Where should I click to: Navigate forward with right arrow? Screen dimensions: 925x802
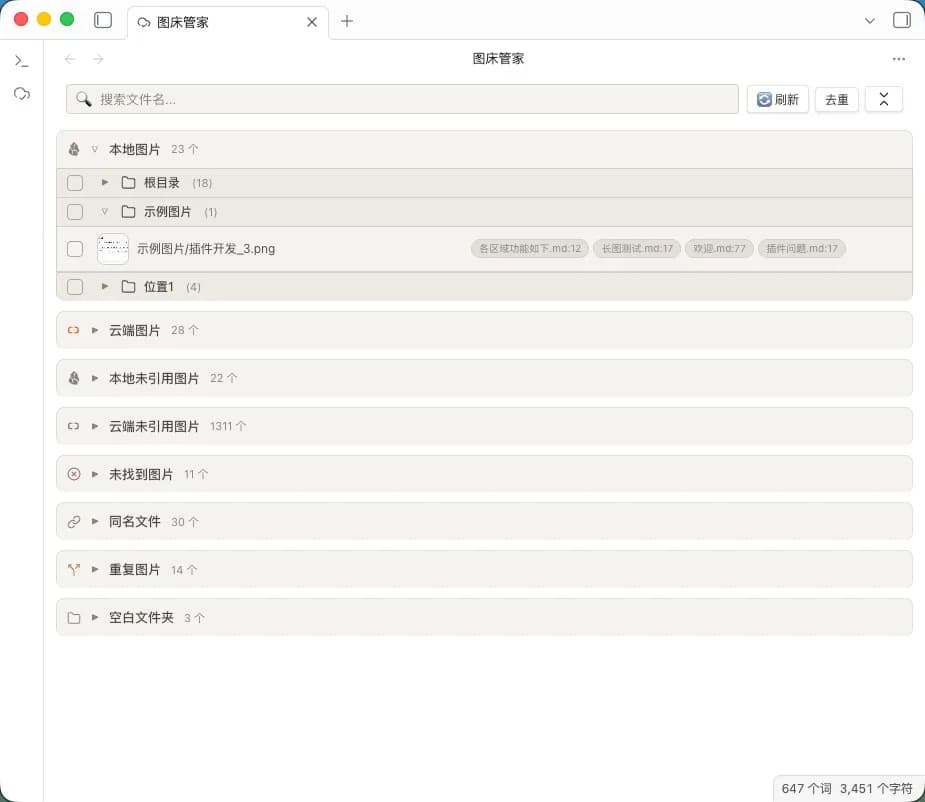98,59
